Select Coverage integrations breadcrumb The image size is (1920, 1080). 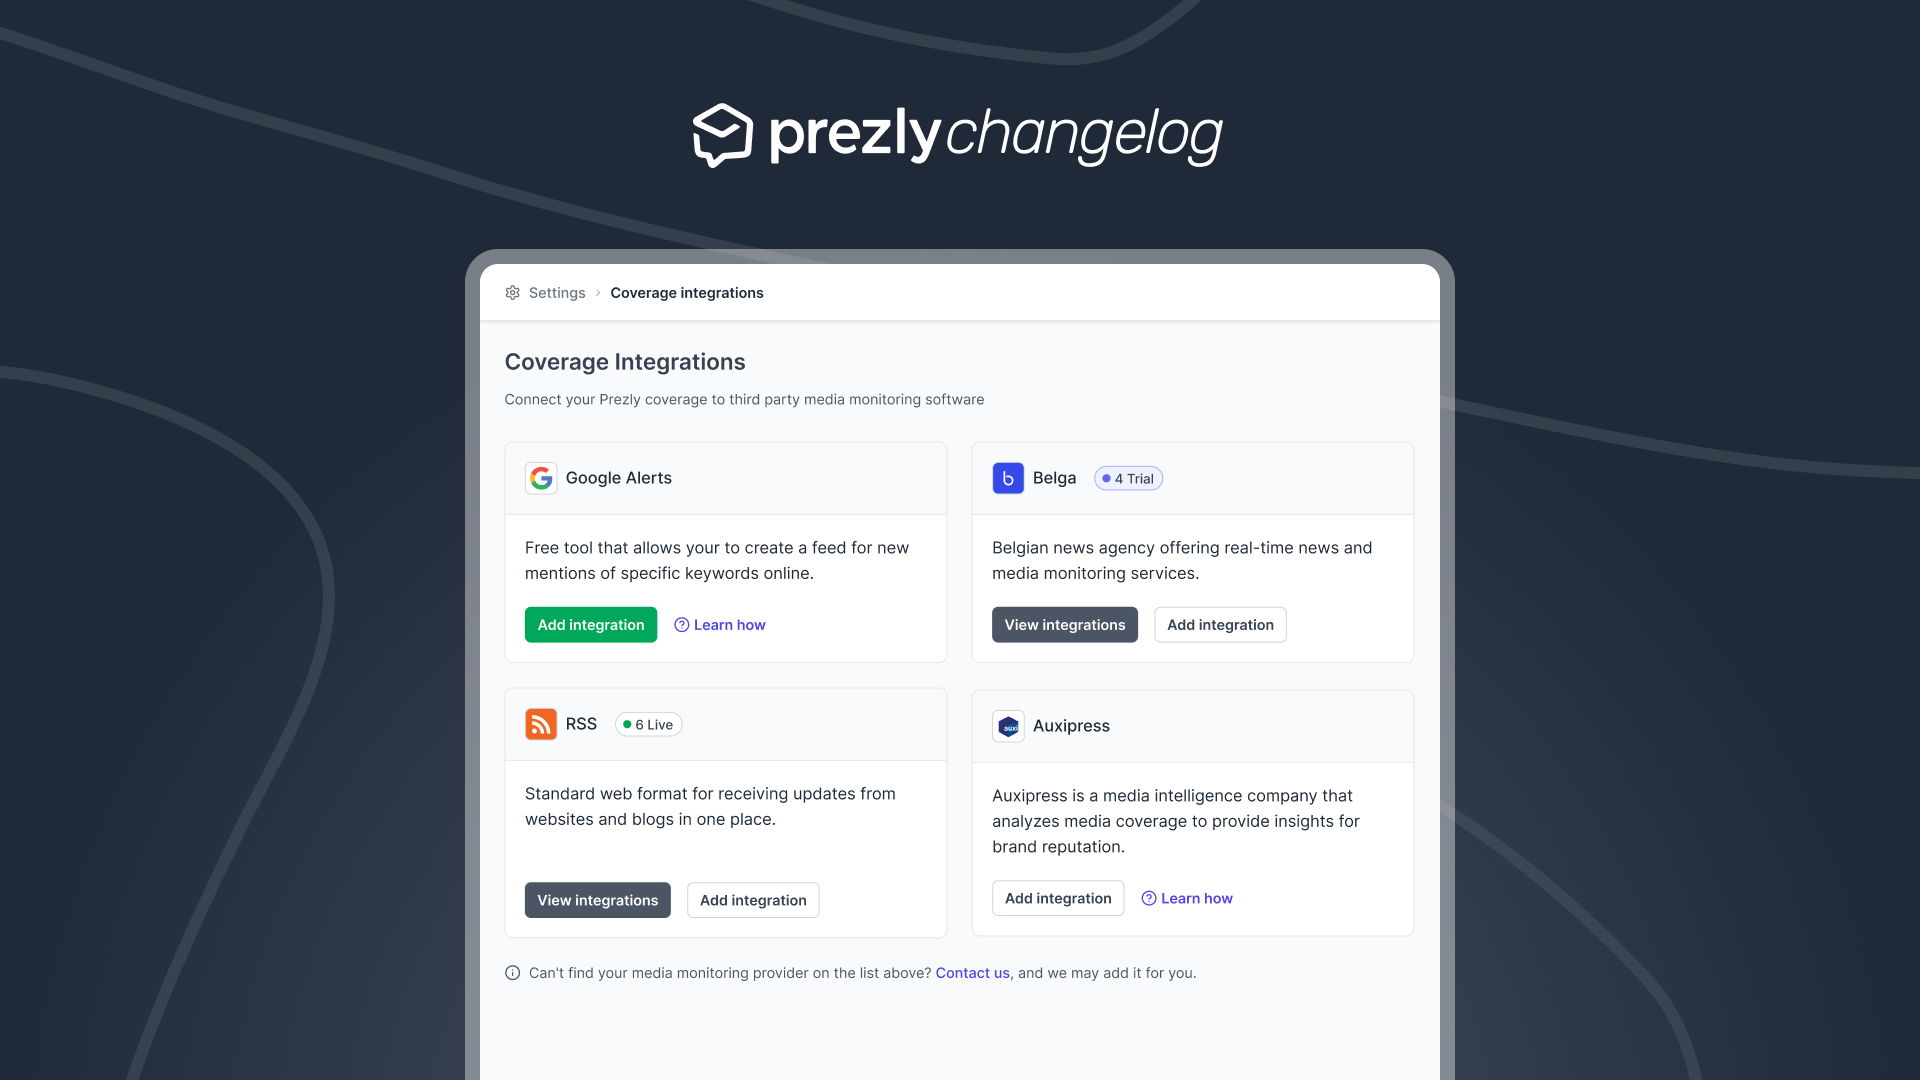point(687,291)
